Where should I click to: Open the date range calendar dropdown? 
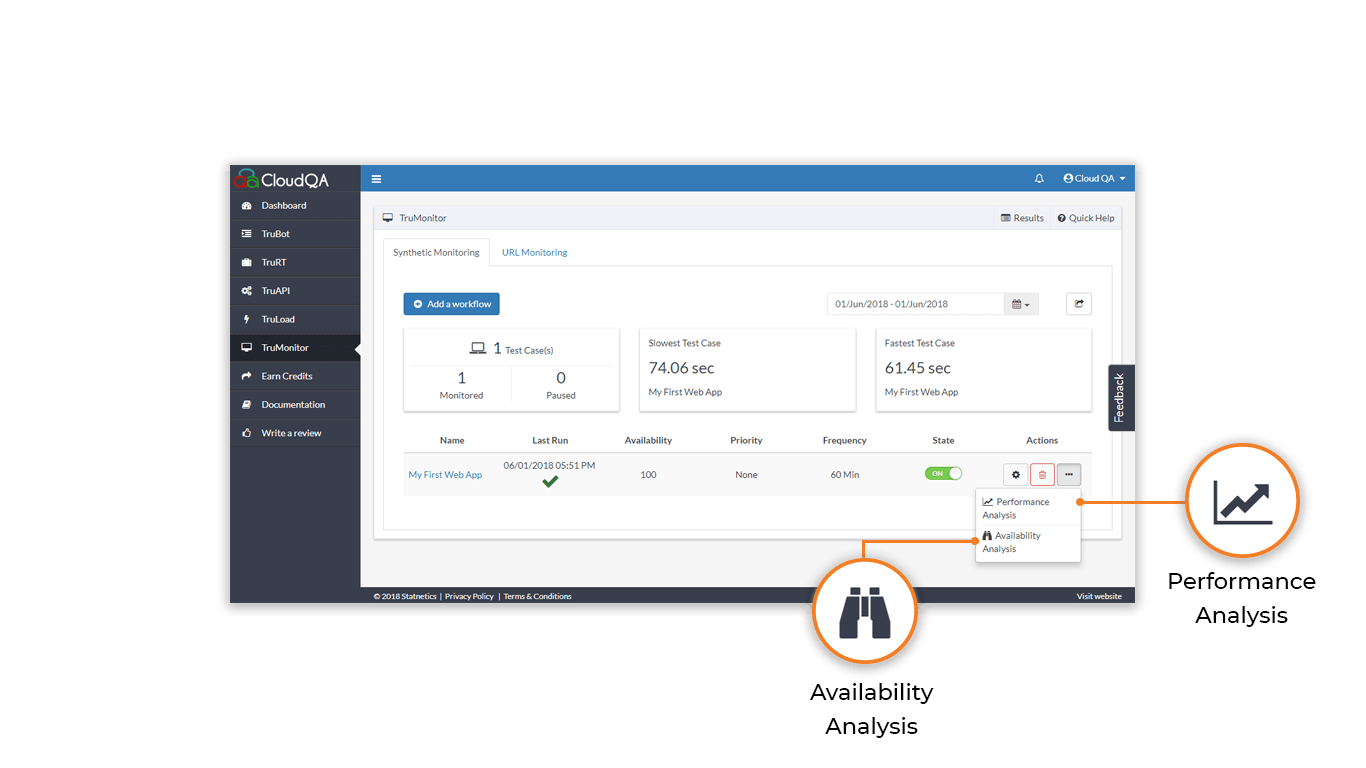pyautogui.click(x=1019, y=303)
